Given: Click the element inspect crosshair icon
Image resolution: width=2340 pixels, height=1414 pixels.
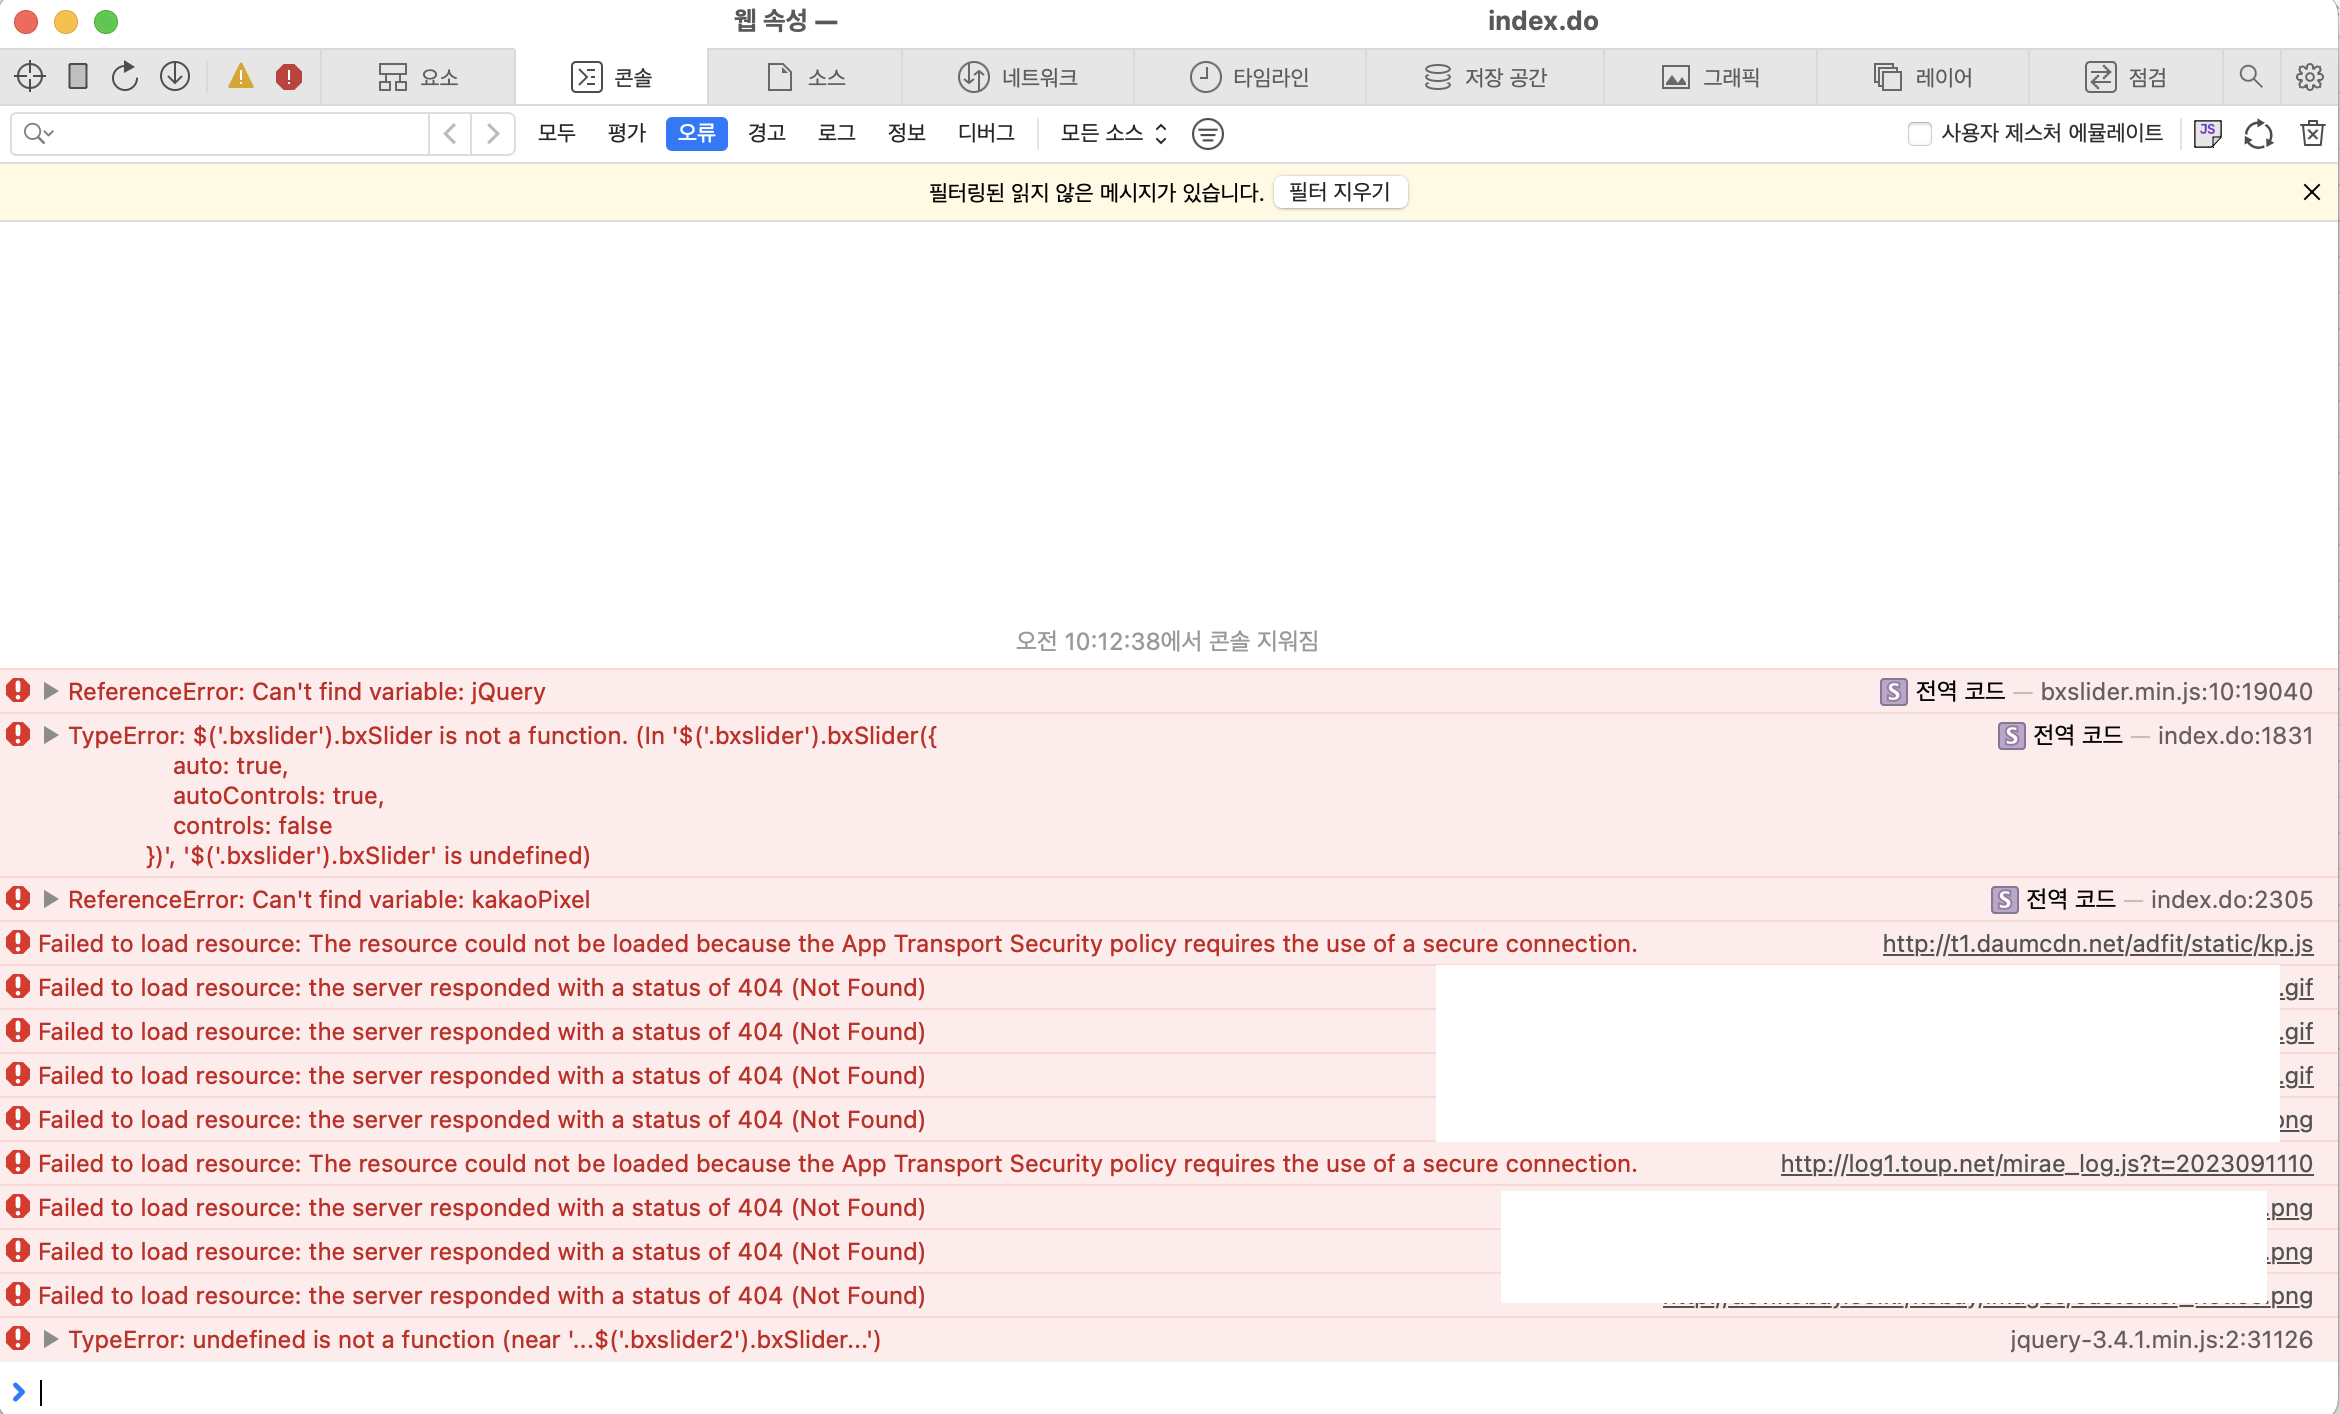Looking at the screenshot, I should 30,77.
